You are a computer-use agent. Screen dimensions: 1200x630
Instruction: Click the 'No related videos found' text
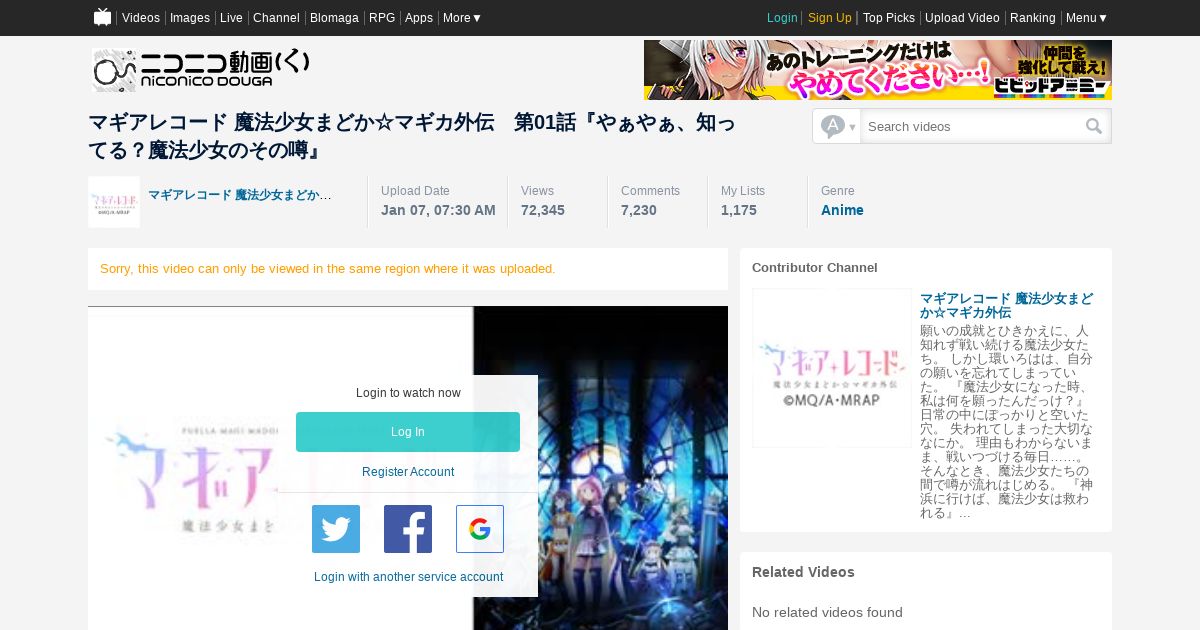827,612
